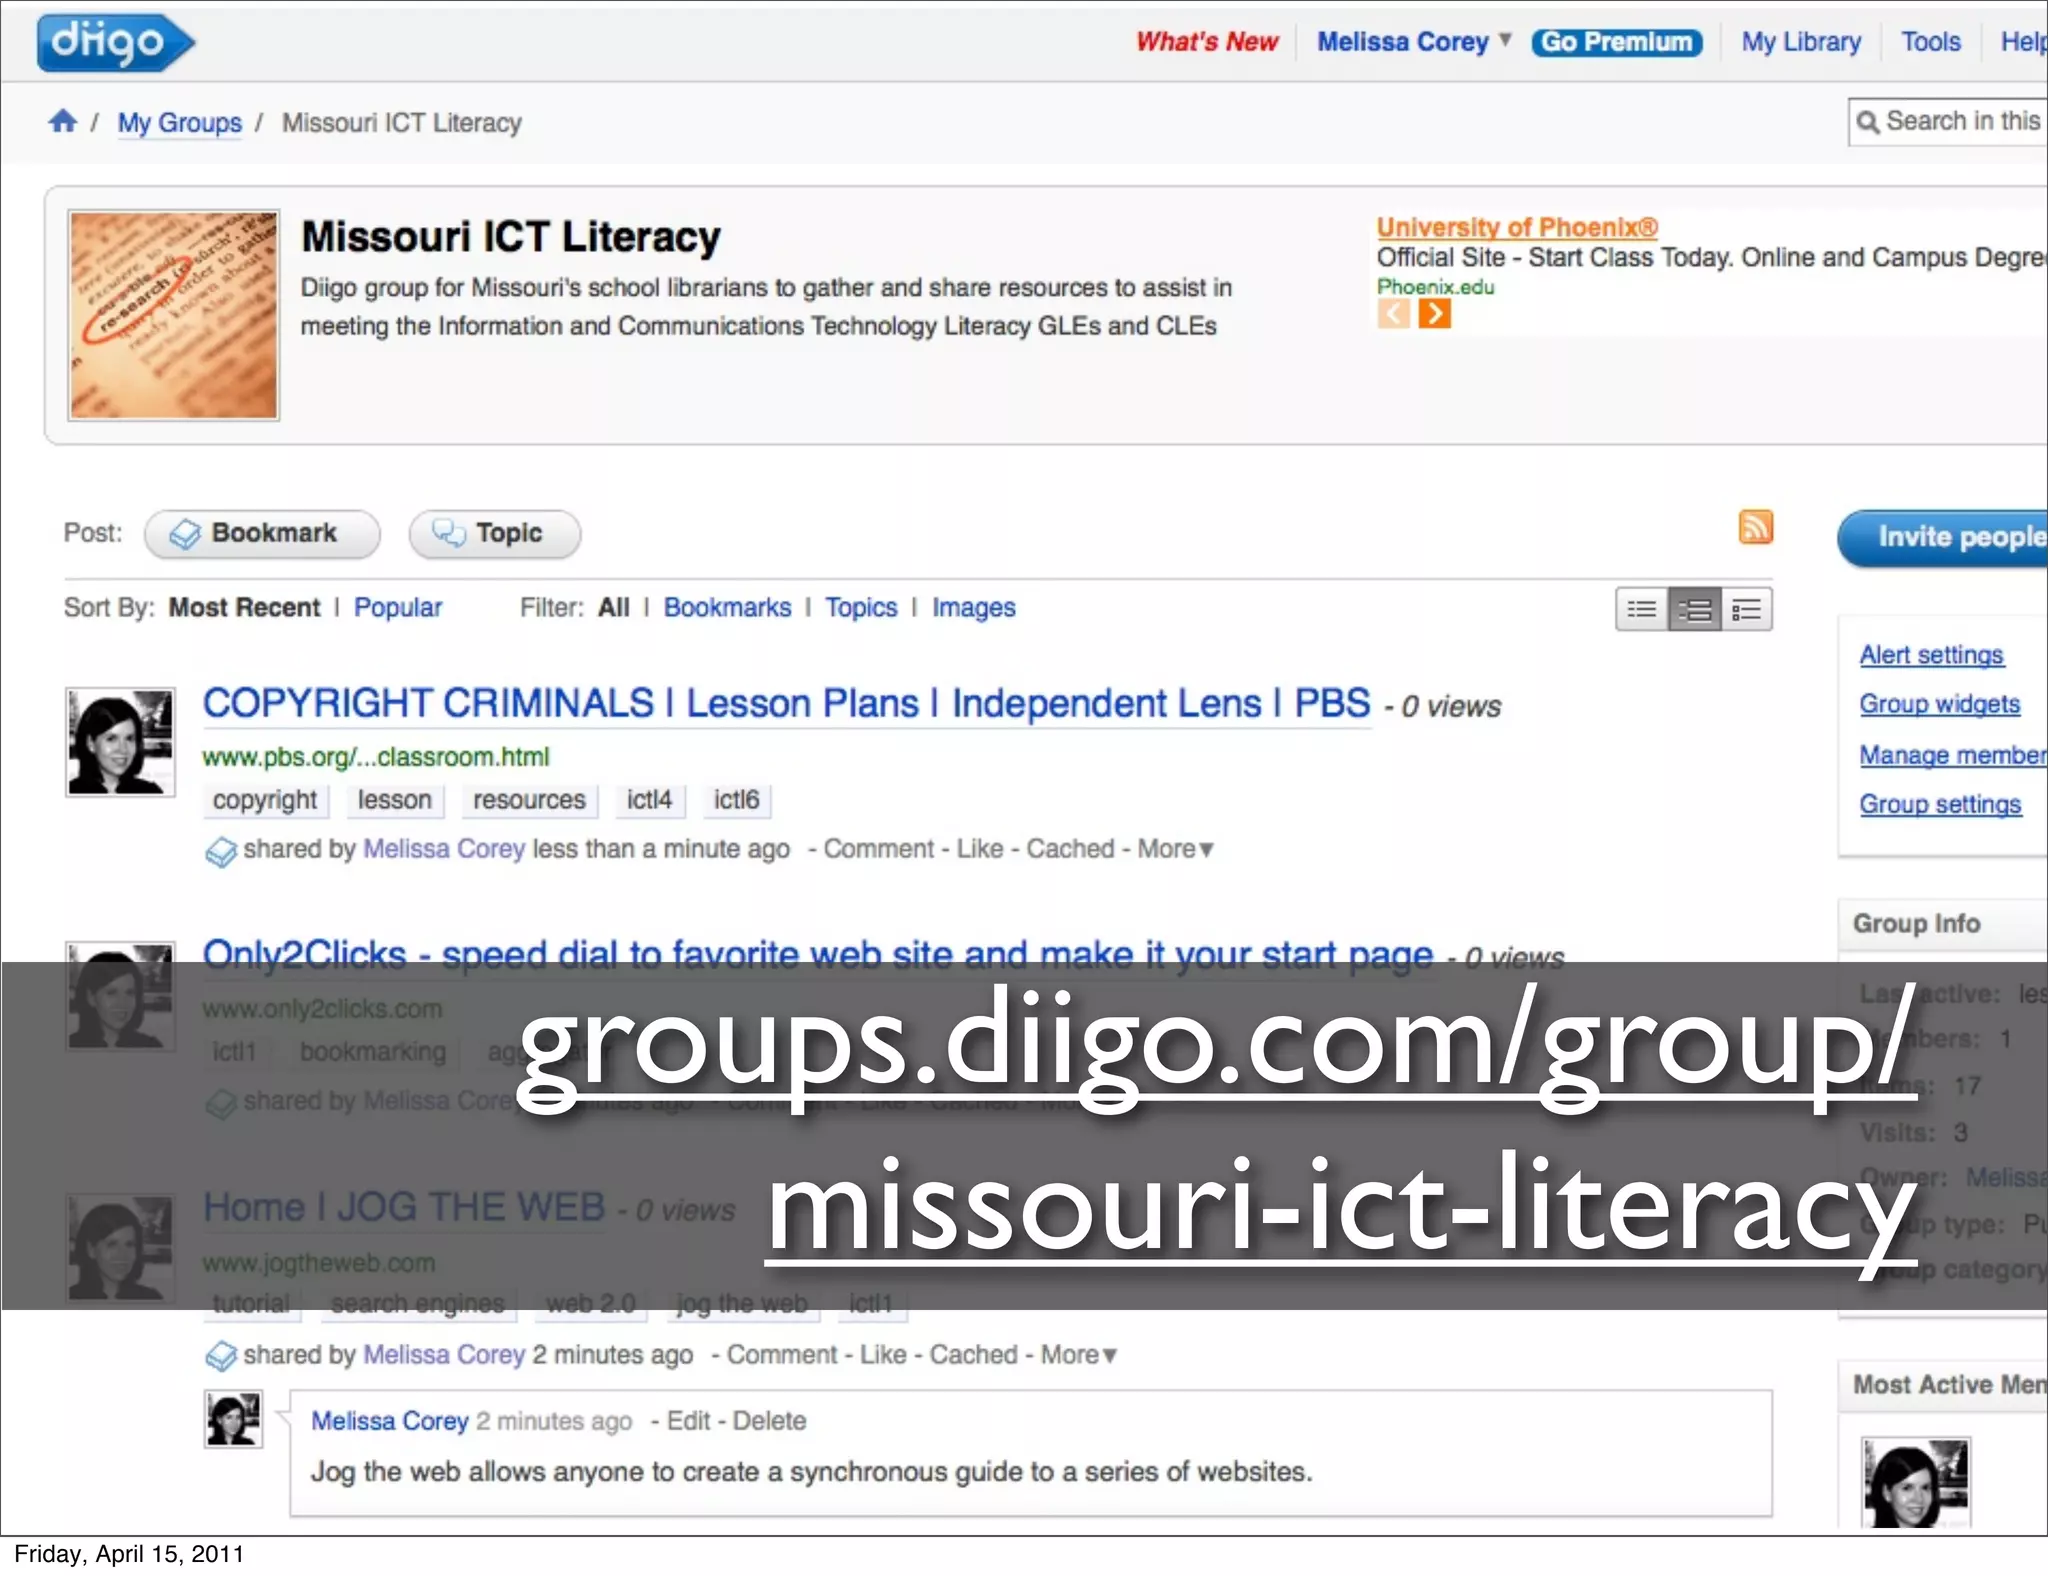Click bookmark icon by COPYRIGHT CRIMINALS shared line
The height and width of the screenshot is (1576, 2048).
(220, 851)
